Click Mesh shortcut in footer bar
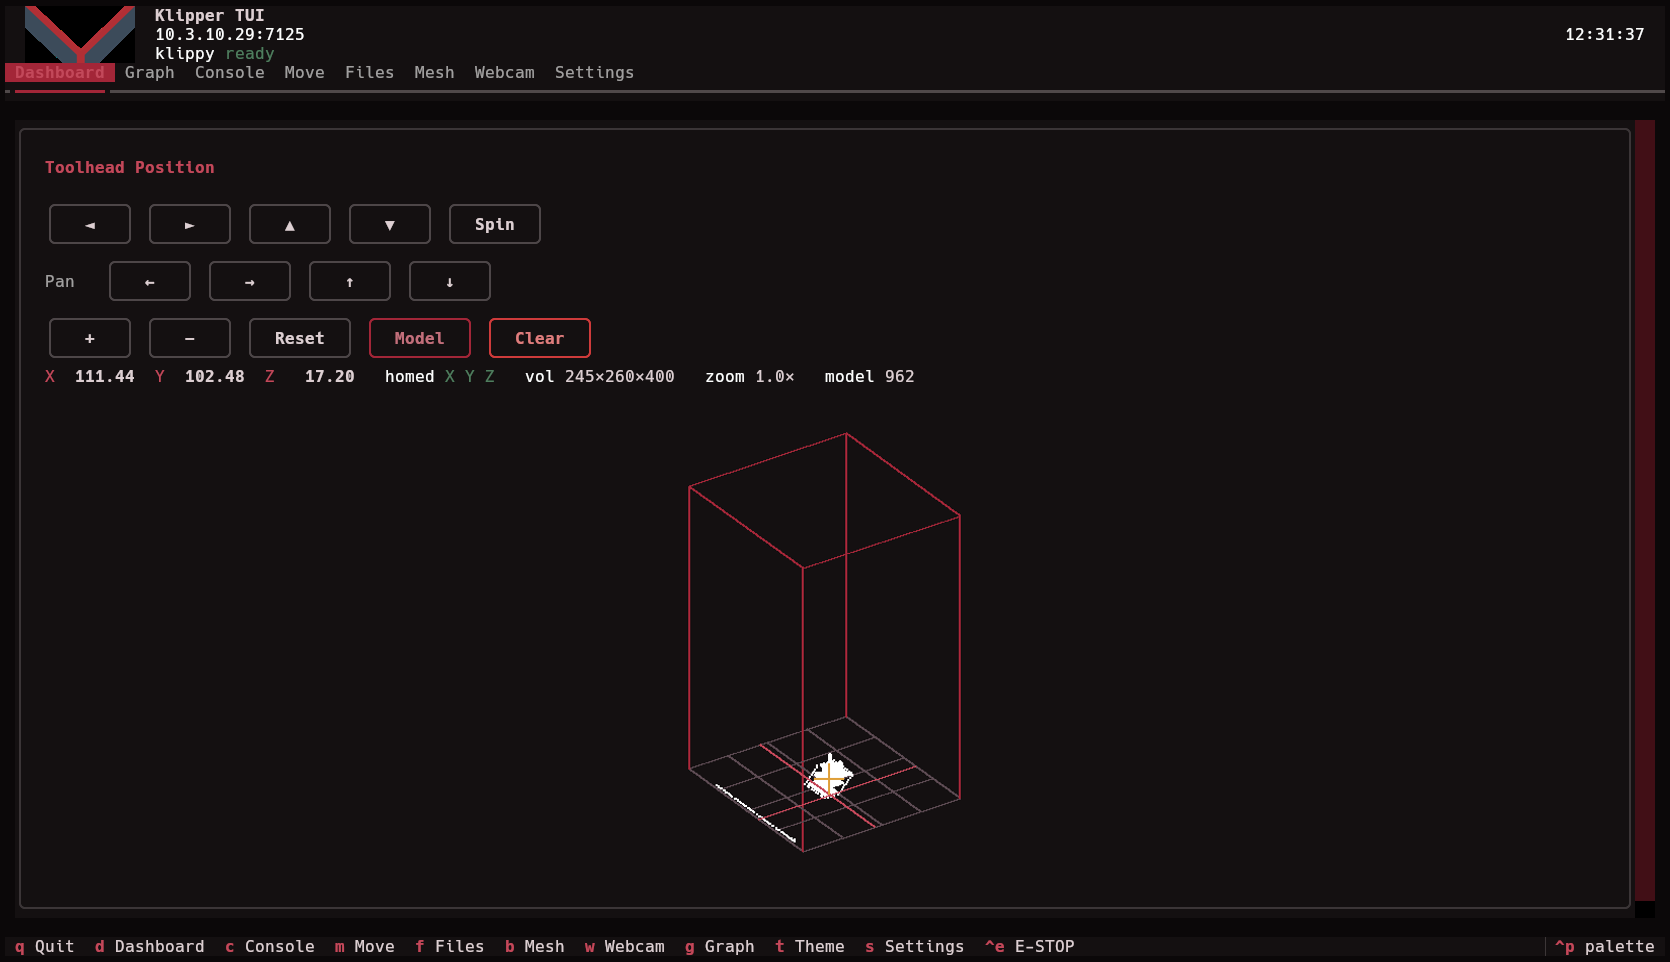The width and height of the screenshot is (1670, 962). coord(535,946)
